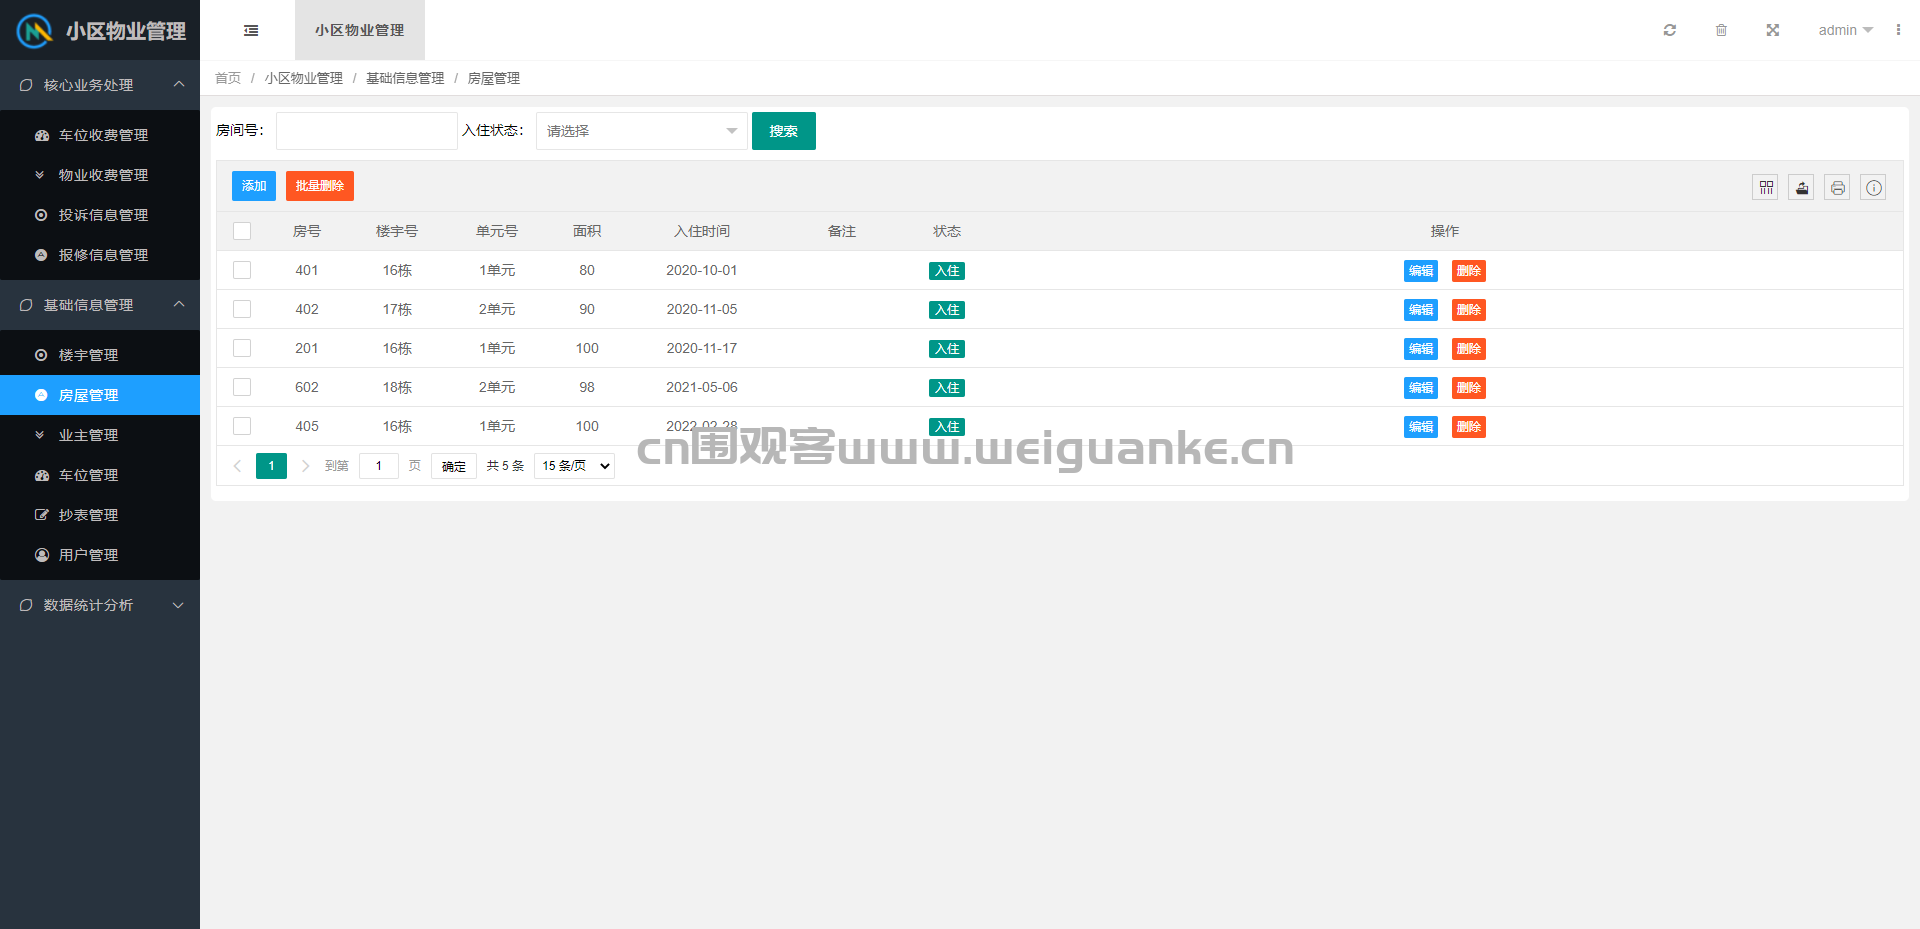Open the admin user dropdown
1920x929 pixels.
click(1845, 30)
